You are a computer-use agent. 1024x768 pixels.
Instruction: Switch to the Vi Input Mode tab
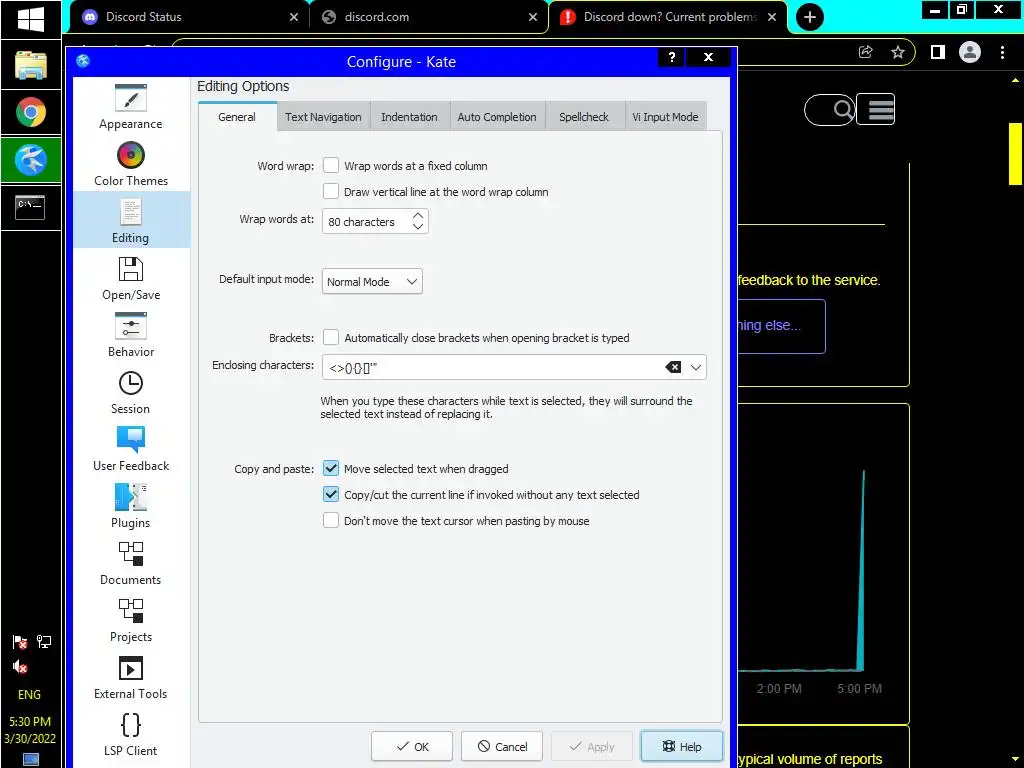click(x=665, y=117)
